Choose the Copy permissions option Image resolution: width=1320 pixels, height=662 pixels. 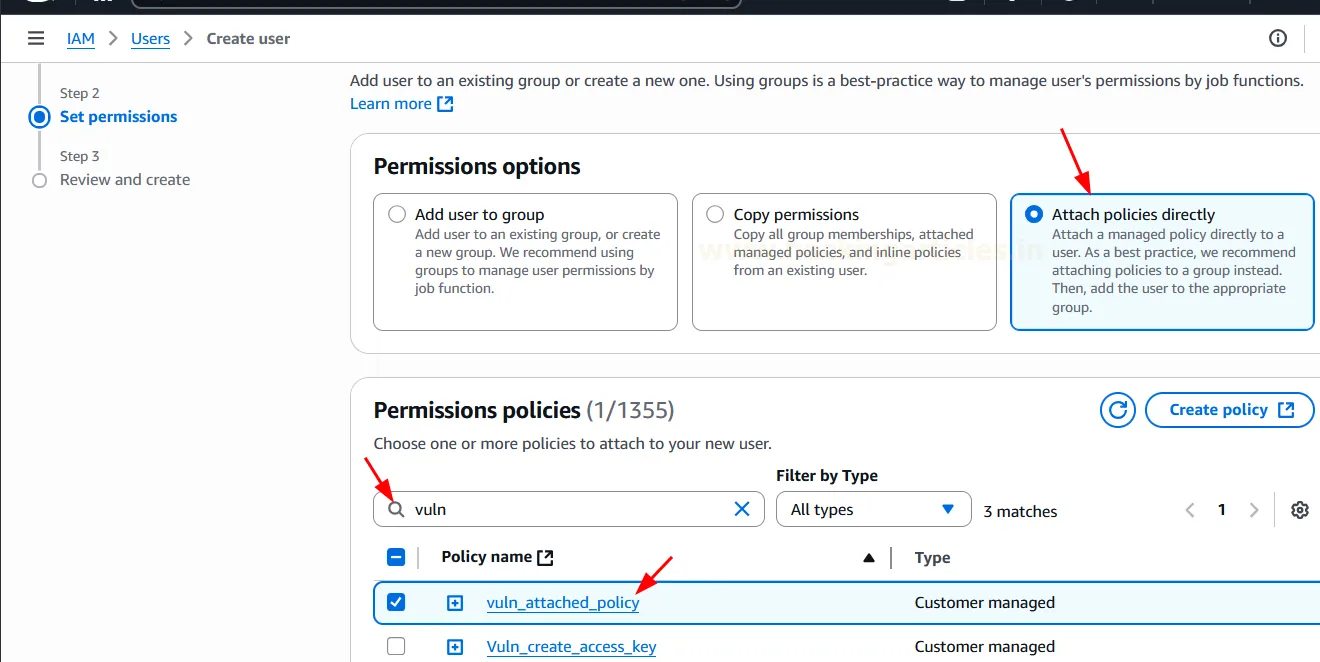(715, 214)
